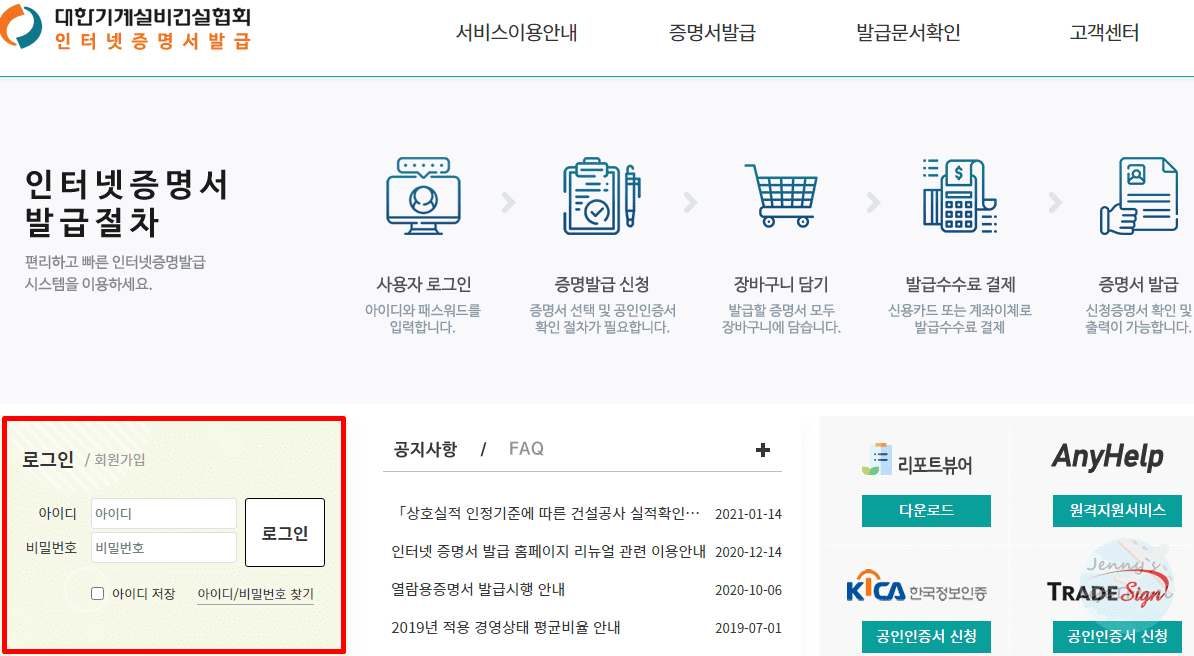Image resolution: width=1194 pixels, height=656 pixels.
Task: Click the 장바구니 담기 cart icon
Action: click(x=781, y=196)
